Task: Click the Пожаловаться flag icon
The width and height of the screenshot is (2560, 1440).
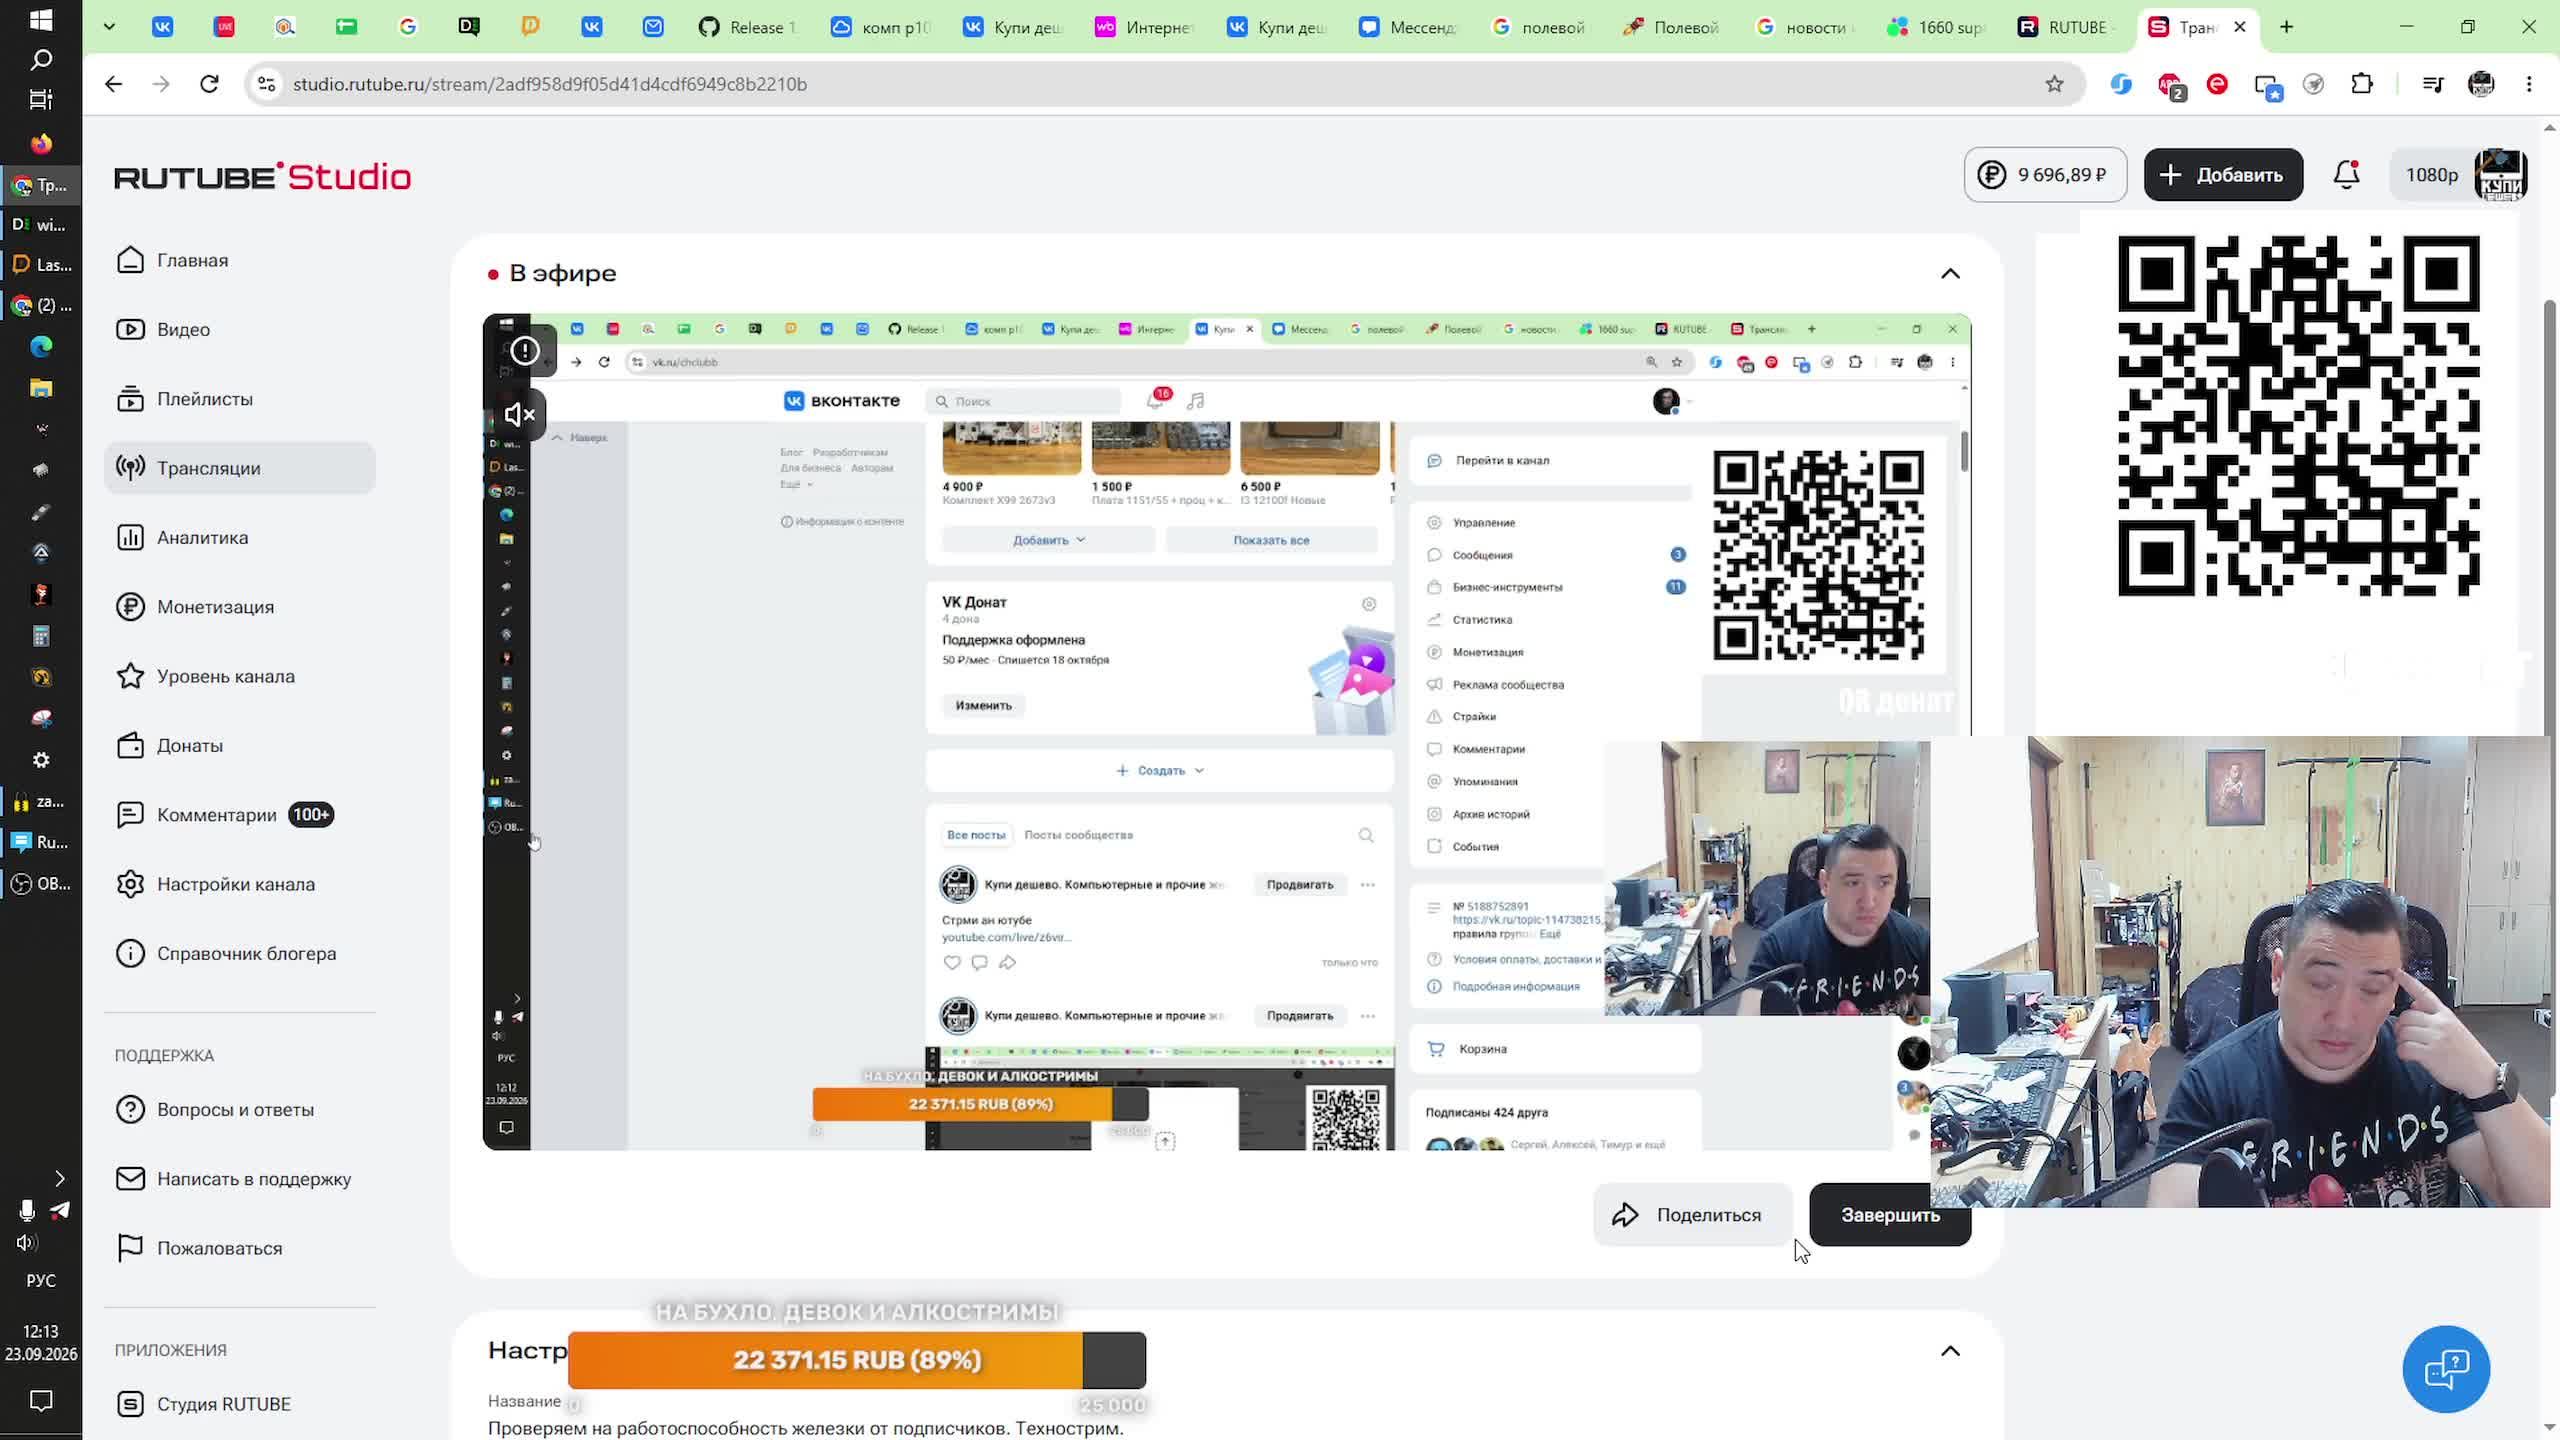Action: pos(130,1248)
